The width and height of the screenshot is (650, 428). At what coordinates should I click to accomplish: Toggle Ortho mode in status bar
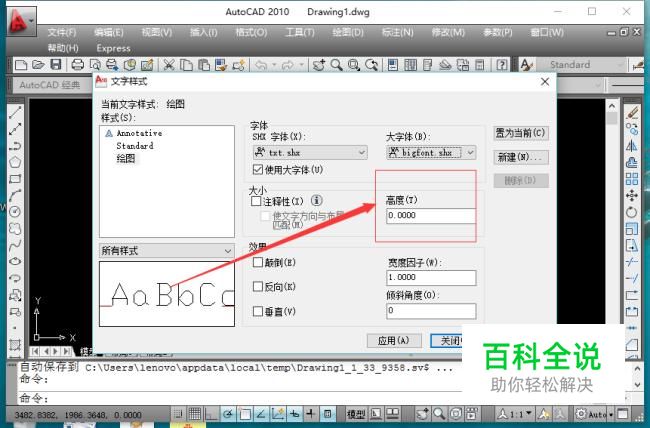point(211,413)
